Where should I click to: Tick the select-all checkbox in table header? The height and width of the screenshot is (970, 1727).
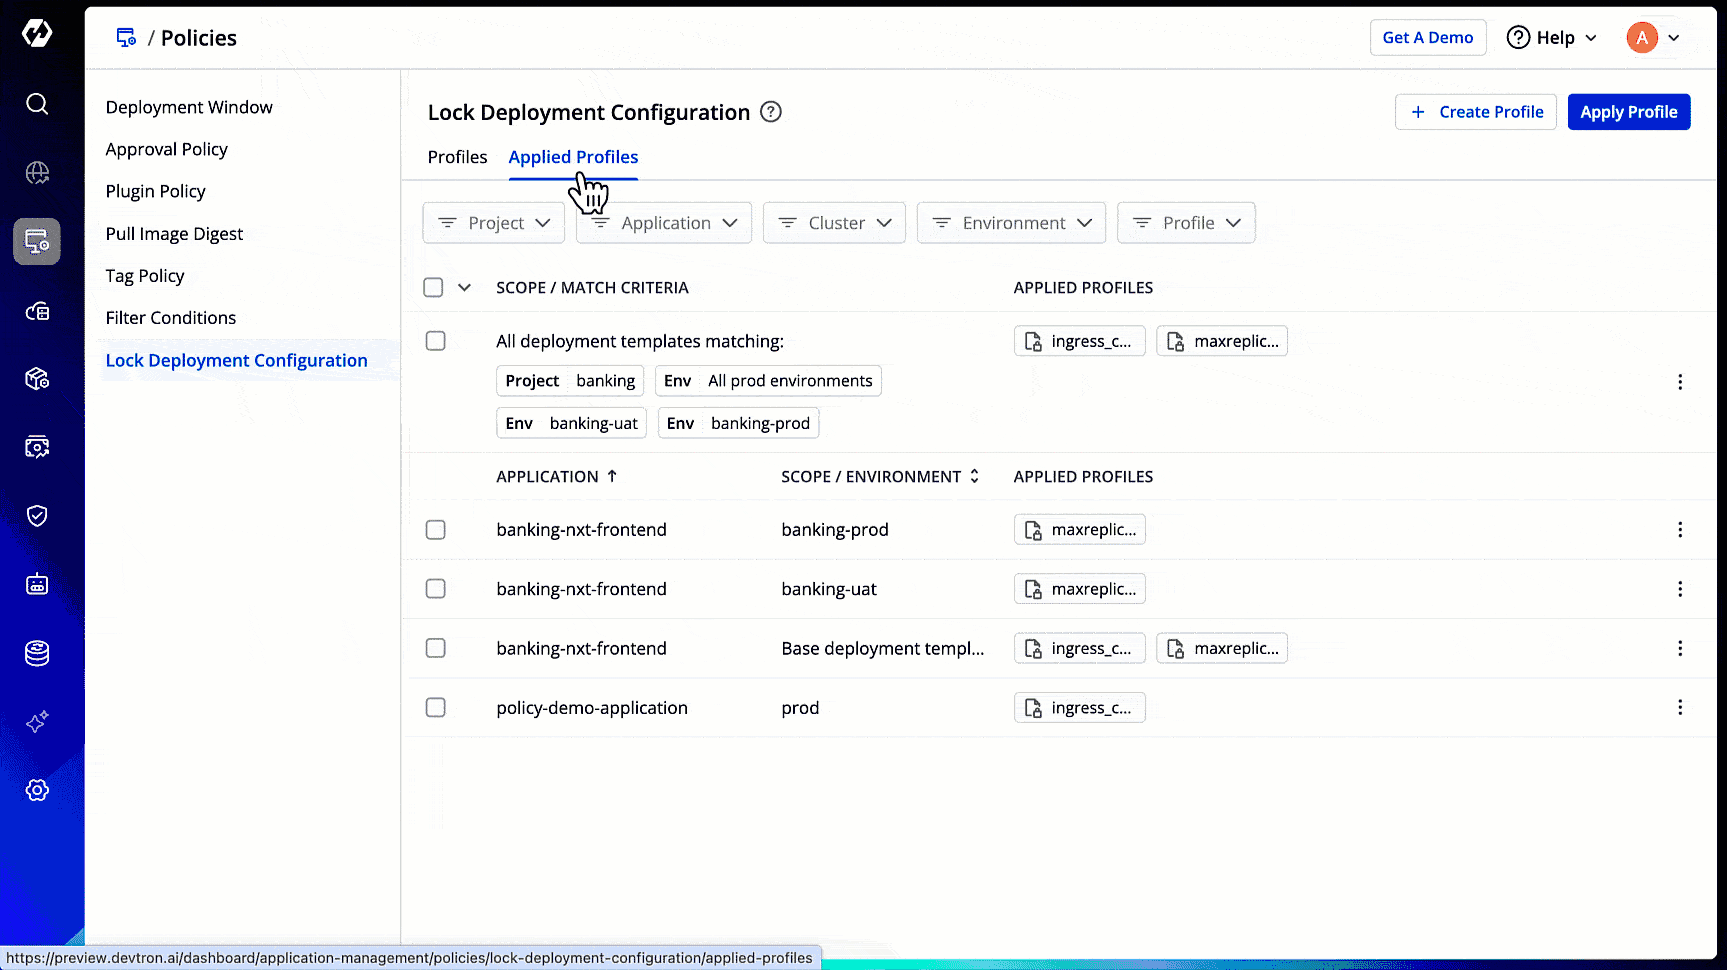[x=433, y=288]
